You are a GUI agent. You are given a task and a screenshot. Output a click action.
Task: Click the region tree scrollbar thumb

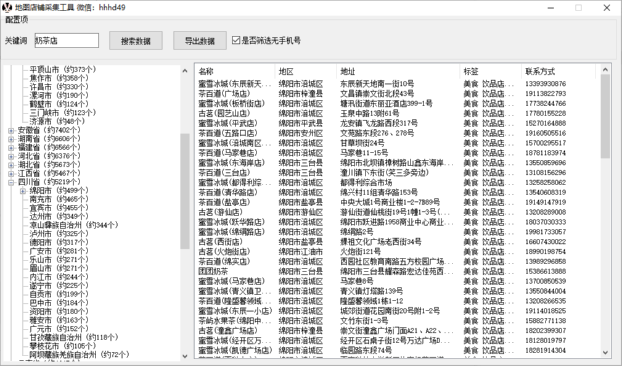(184, 191)
